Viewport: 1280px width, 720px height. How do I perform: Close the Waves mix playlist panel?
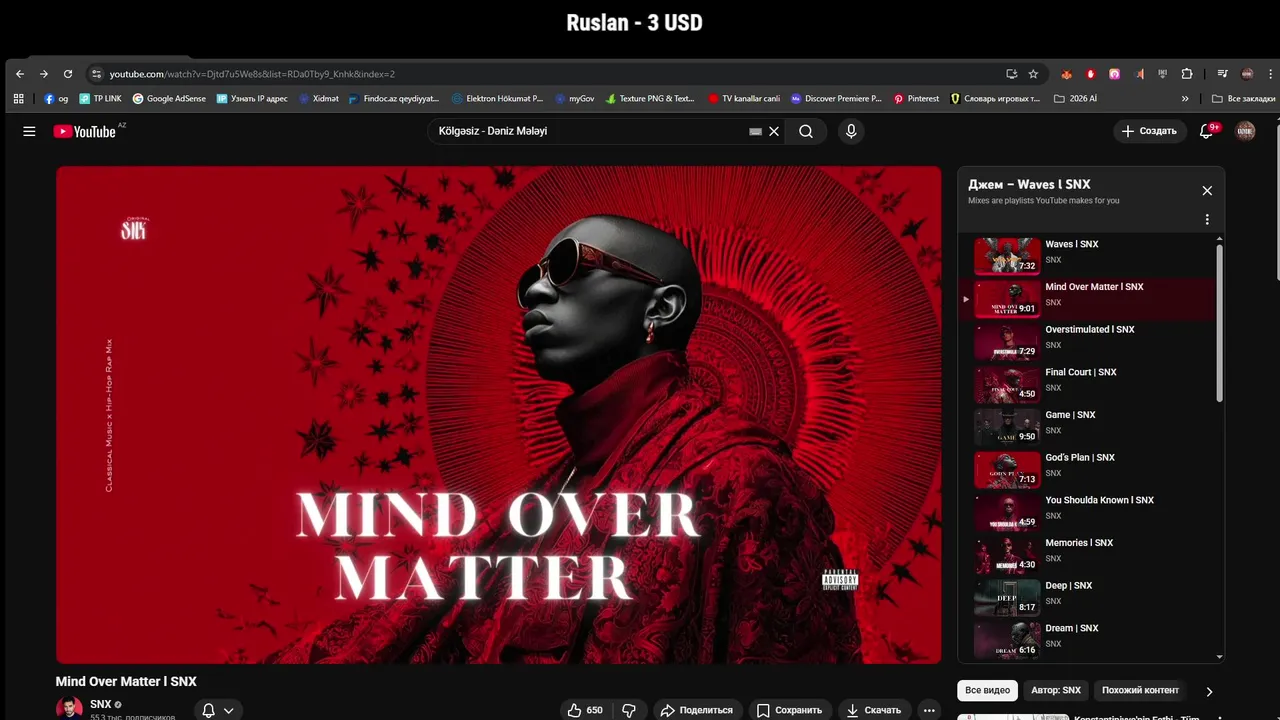(1207, 191)
